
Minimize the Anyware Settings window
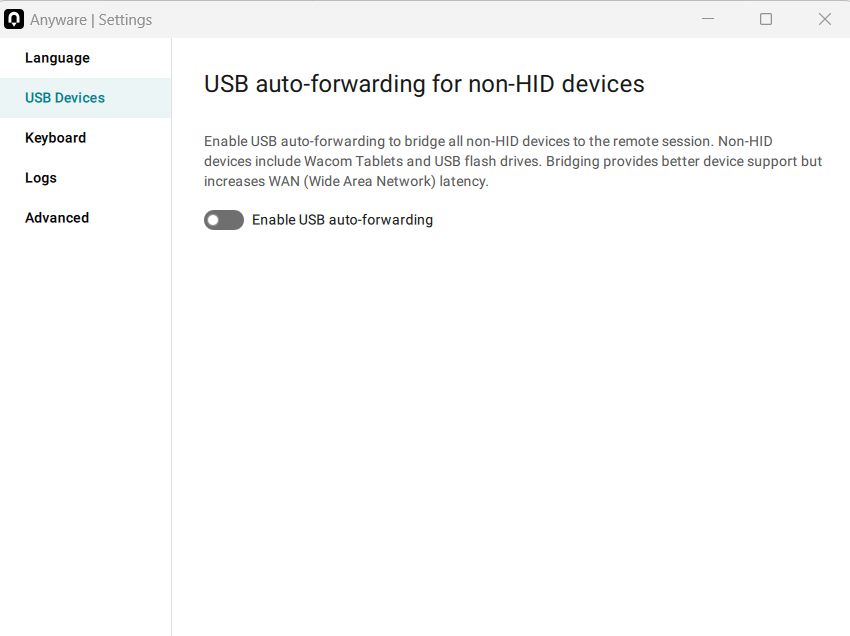pos(707,19)
